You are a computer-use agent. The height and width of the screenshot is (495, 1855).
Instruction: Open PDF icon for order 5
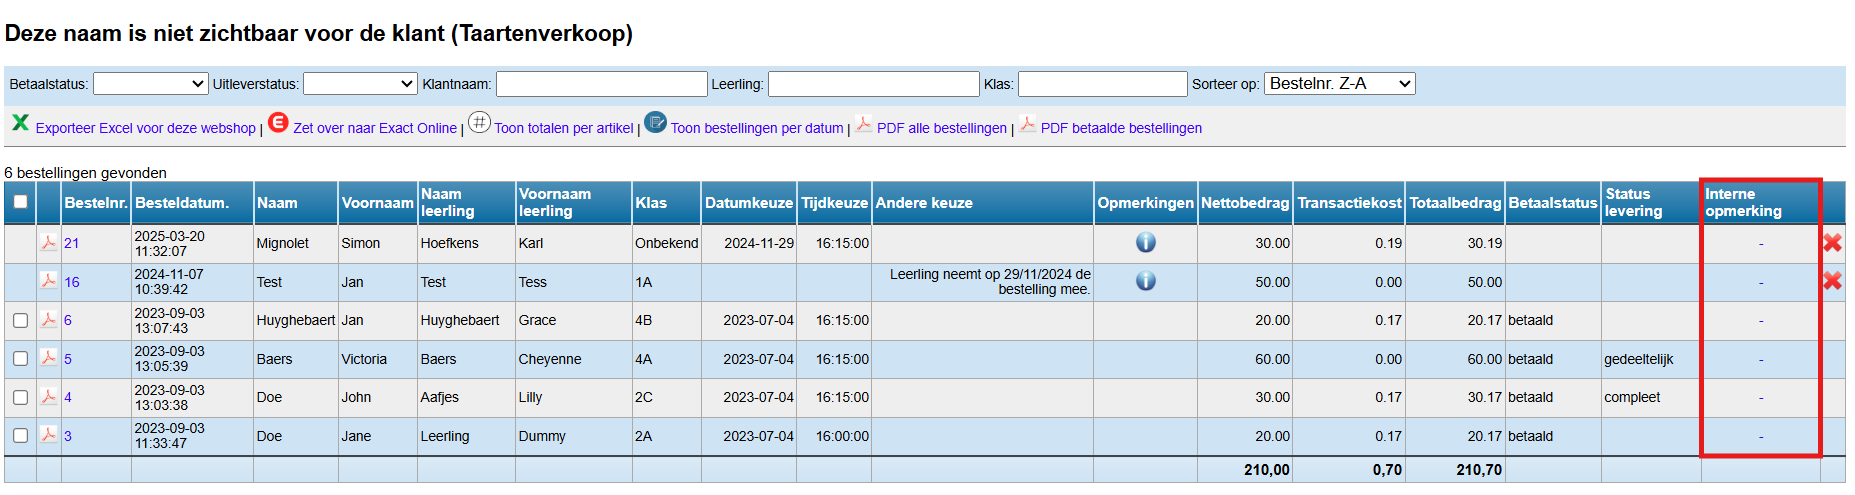[x=48, y=358]
